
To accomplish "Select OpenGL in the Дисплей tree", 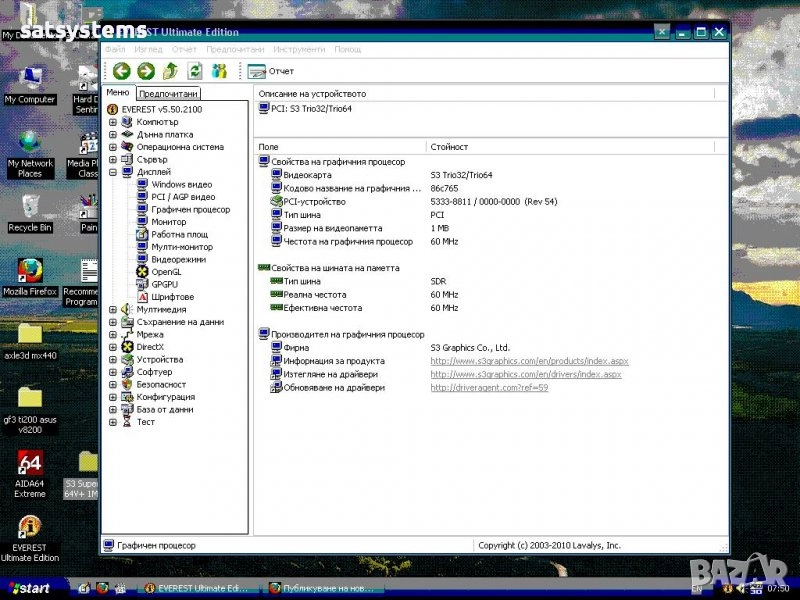I will pyautogui.click(x=166, y=272).
